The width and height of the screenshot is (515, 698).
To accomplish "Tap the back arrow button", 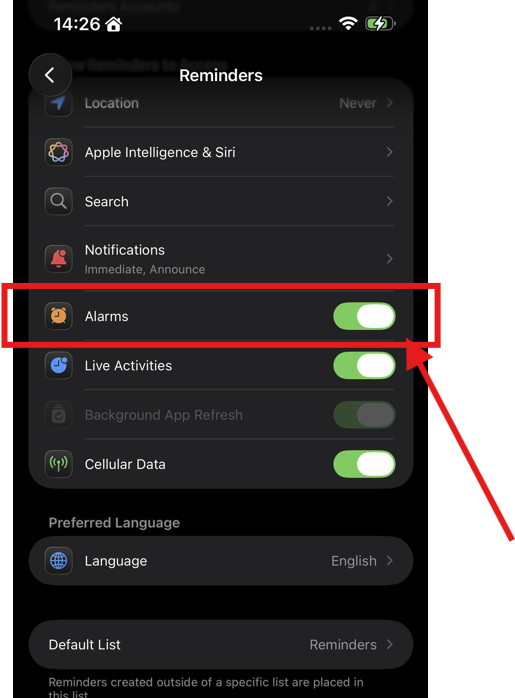I will [50, 75].
